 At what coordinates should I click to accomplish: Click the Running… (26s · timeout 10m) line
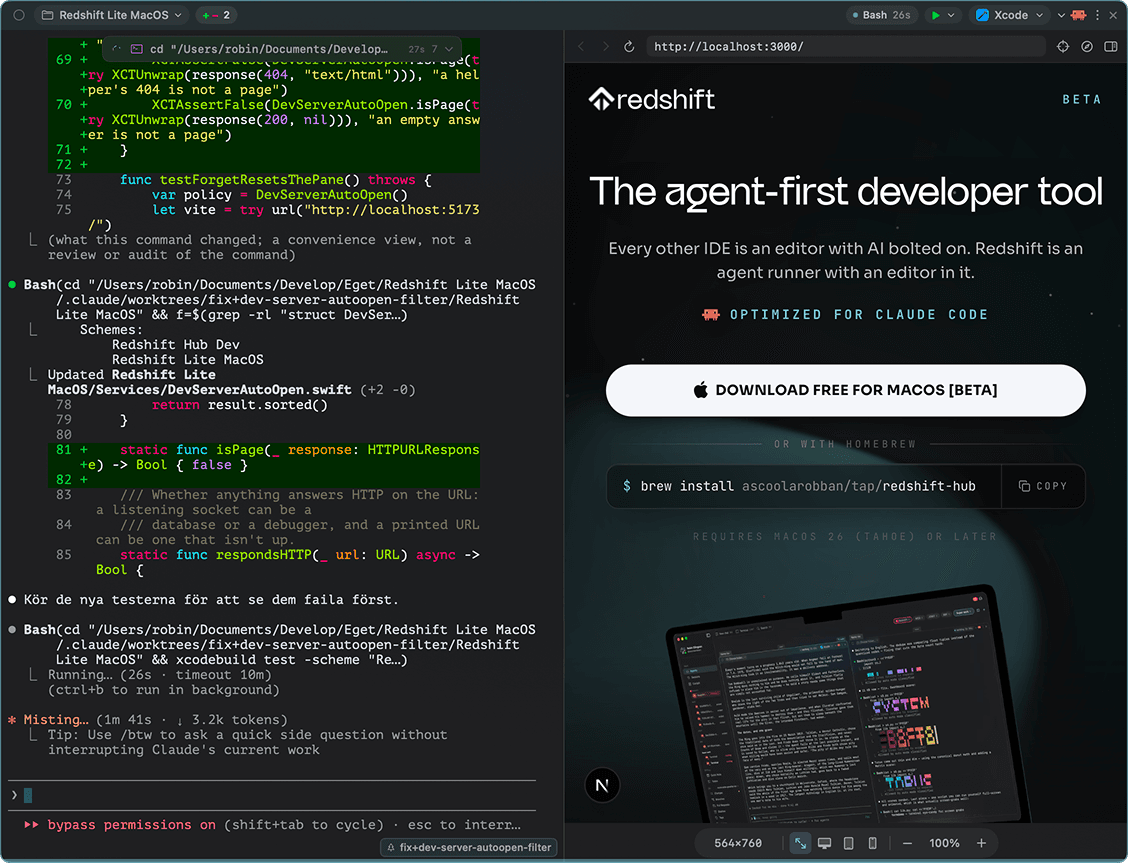coord(160,675)
